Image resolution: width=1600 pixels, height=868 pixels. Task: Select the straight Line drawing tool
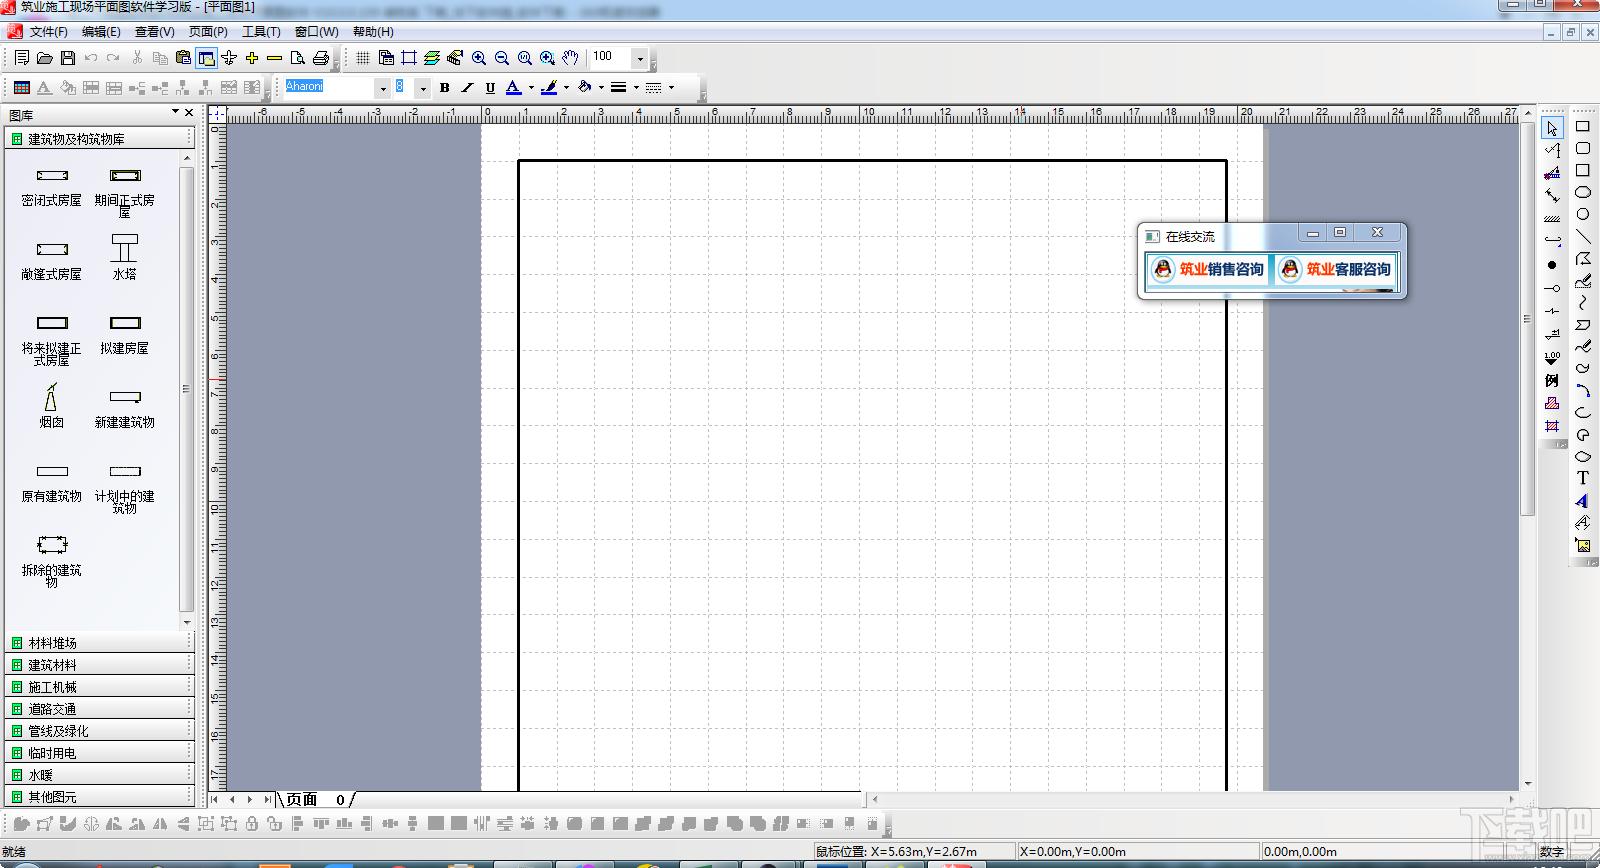[x=1583, y=237]
